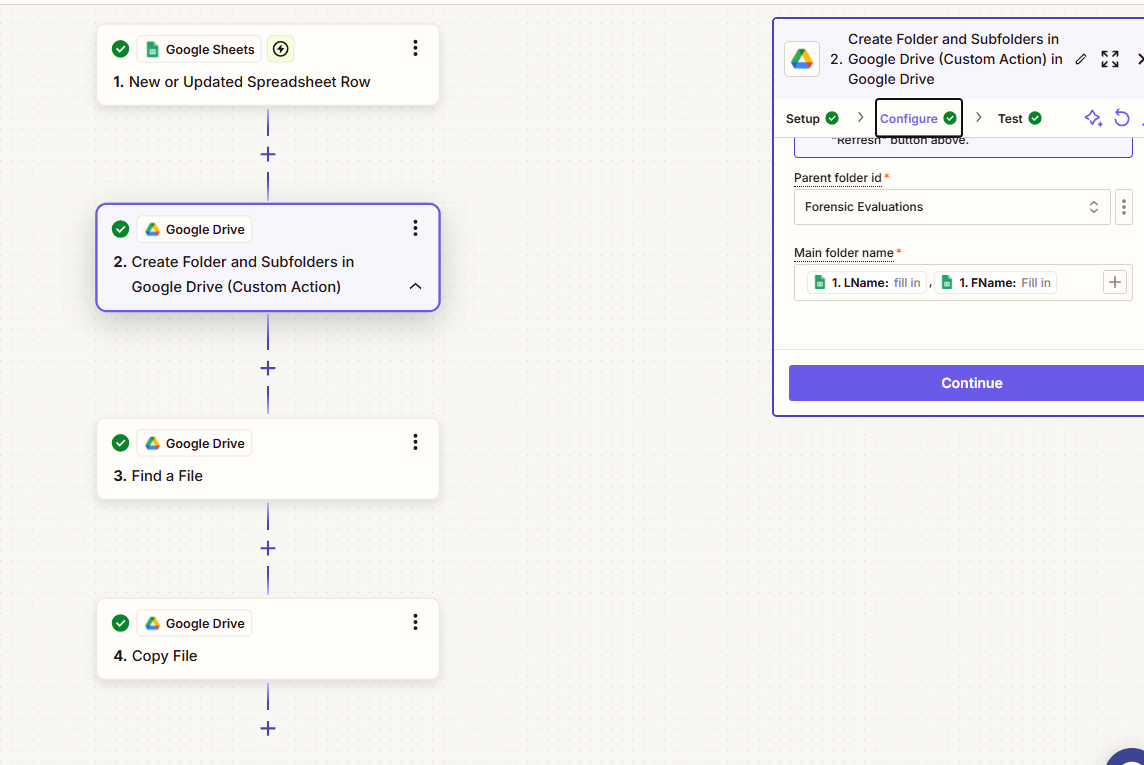Select step 3, Find a File
Screen dimensions: 1144x765
(268, 459)
